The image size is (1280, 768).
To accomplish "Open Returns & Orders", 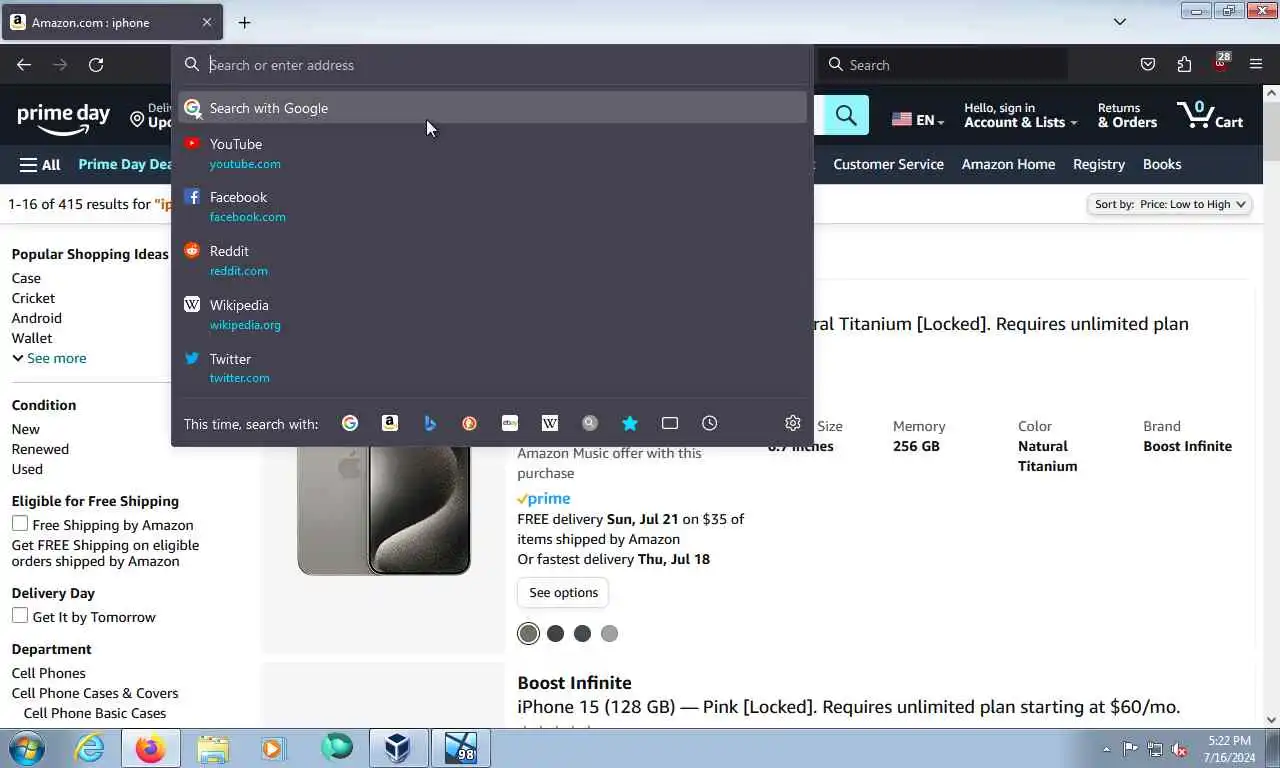I will tap(1127, 115).
